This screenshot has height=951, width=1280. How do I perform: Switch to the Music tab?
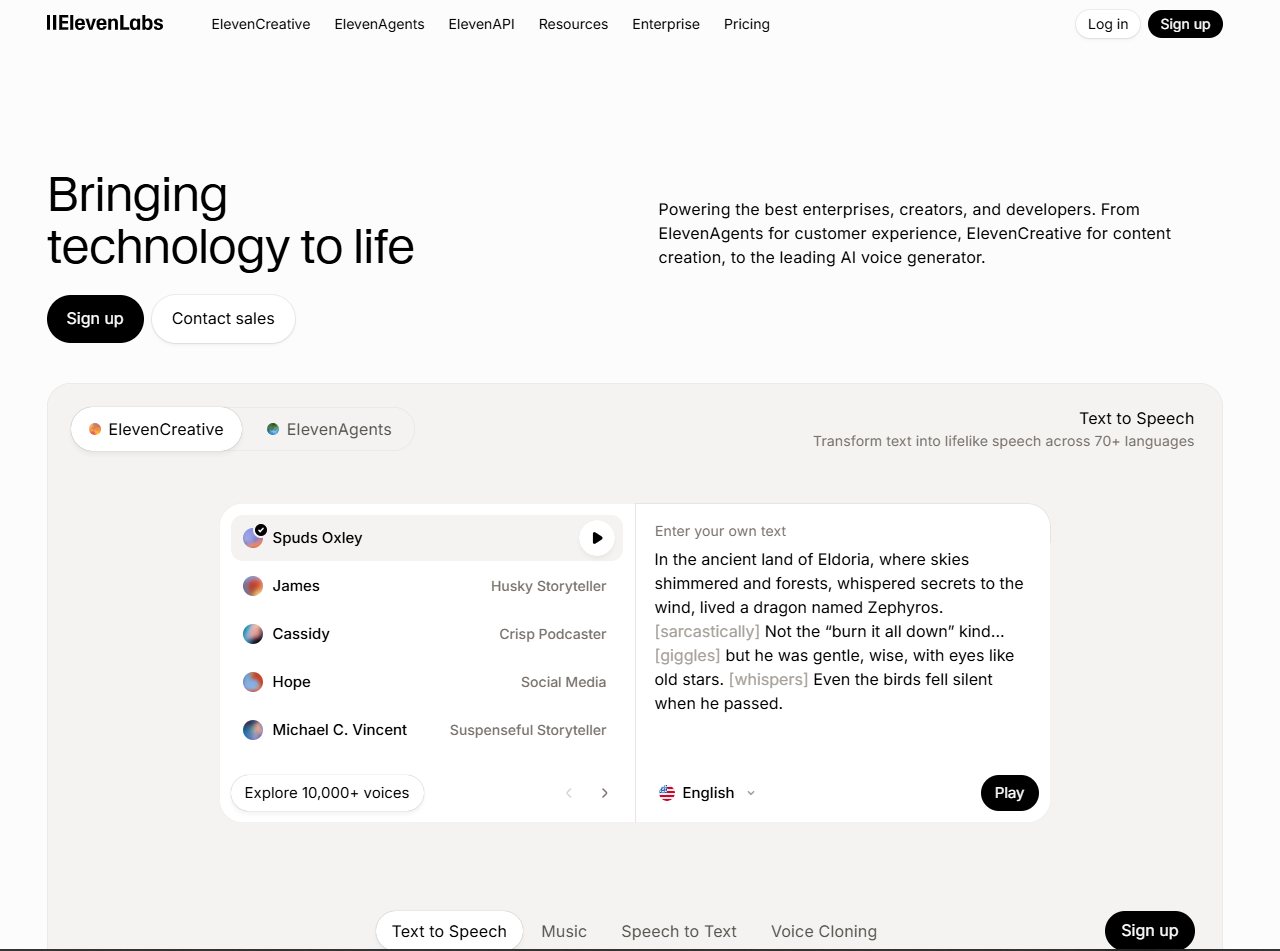click(x=564, y=931)
